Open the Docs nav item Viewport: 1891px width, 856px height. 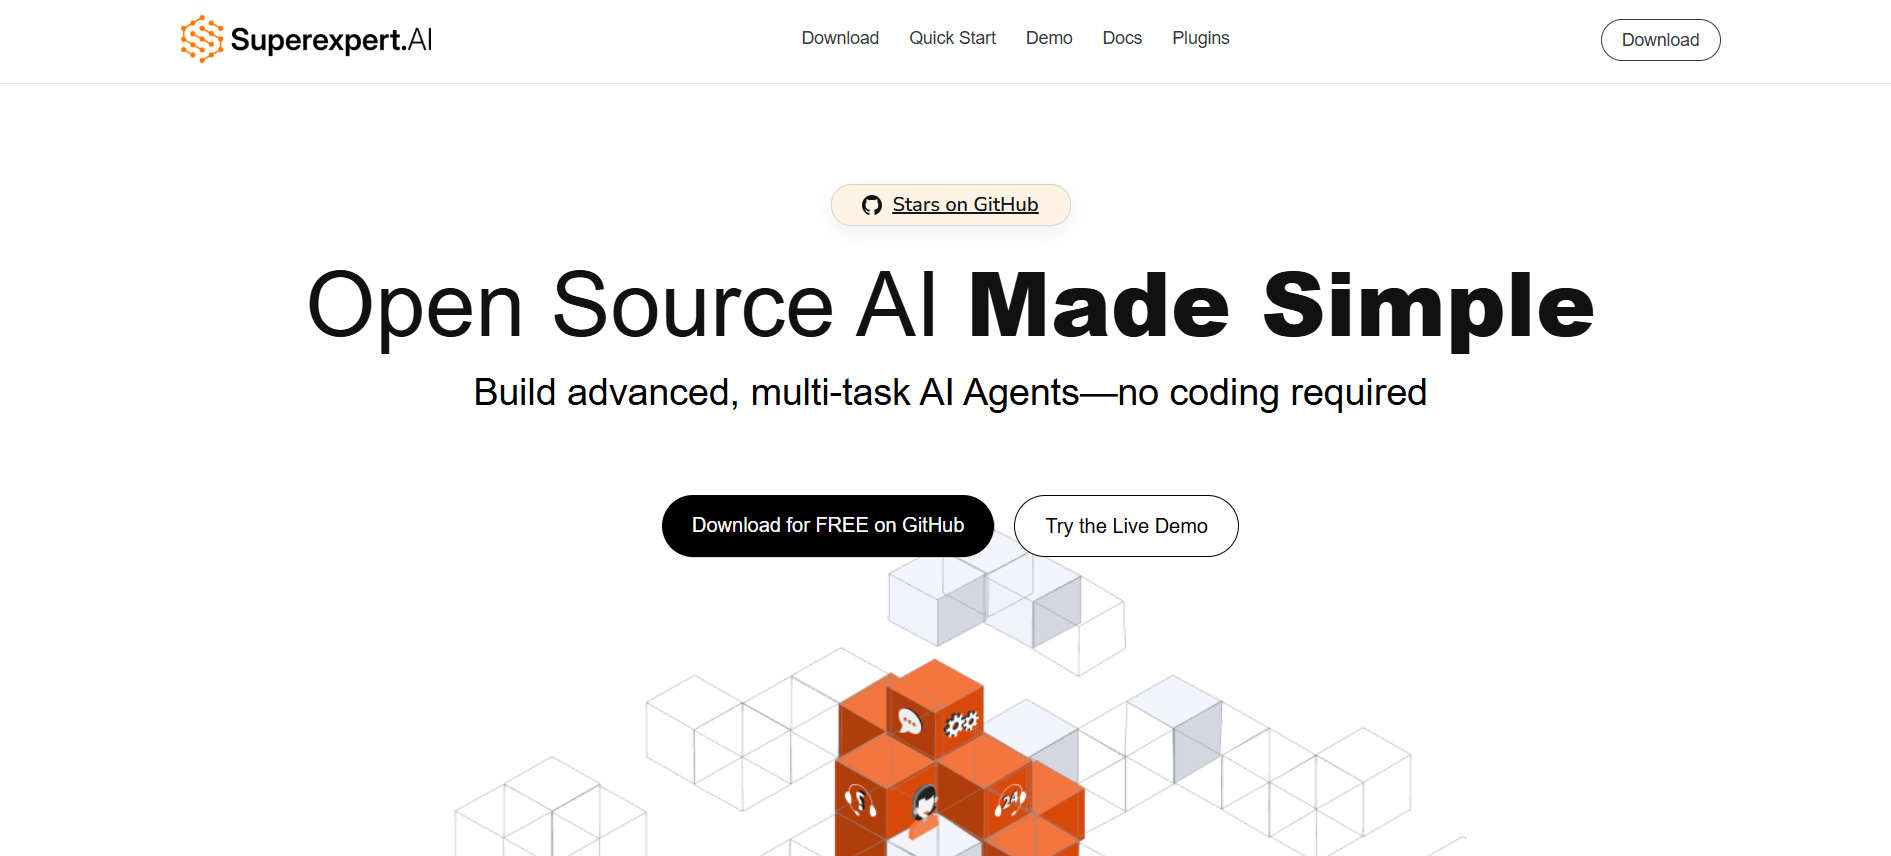coord(1122,38)
